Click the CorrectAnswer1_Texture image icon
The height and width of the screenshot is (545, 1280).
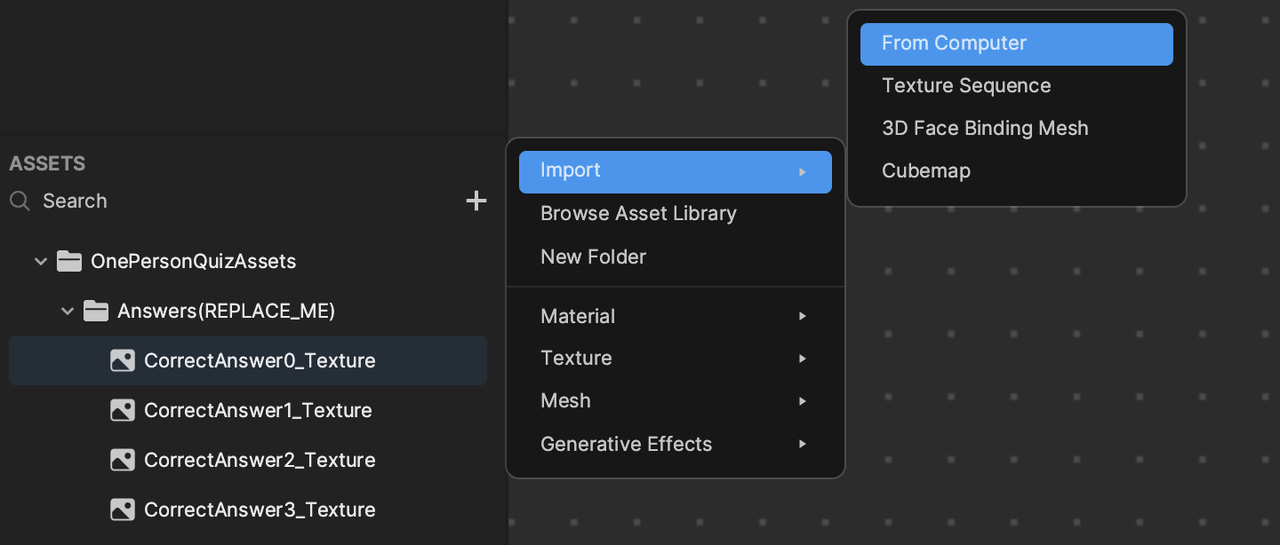tap(122, 410)
